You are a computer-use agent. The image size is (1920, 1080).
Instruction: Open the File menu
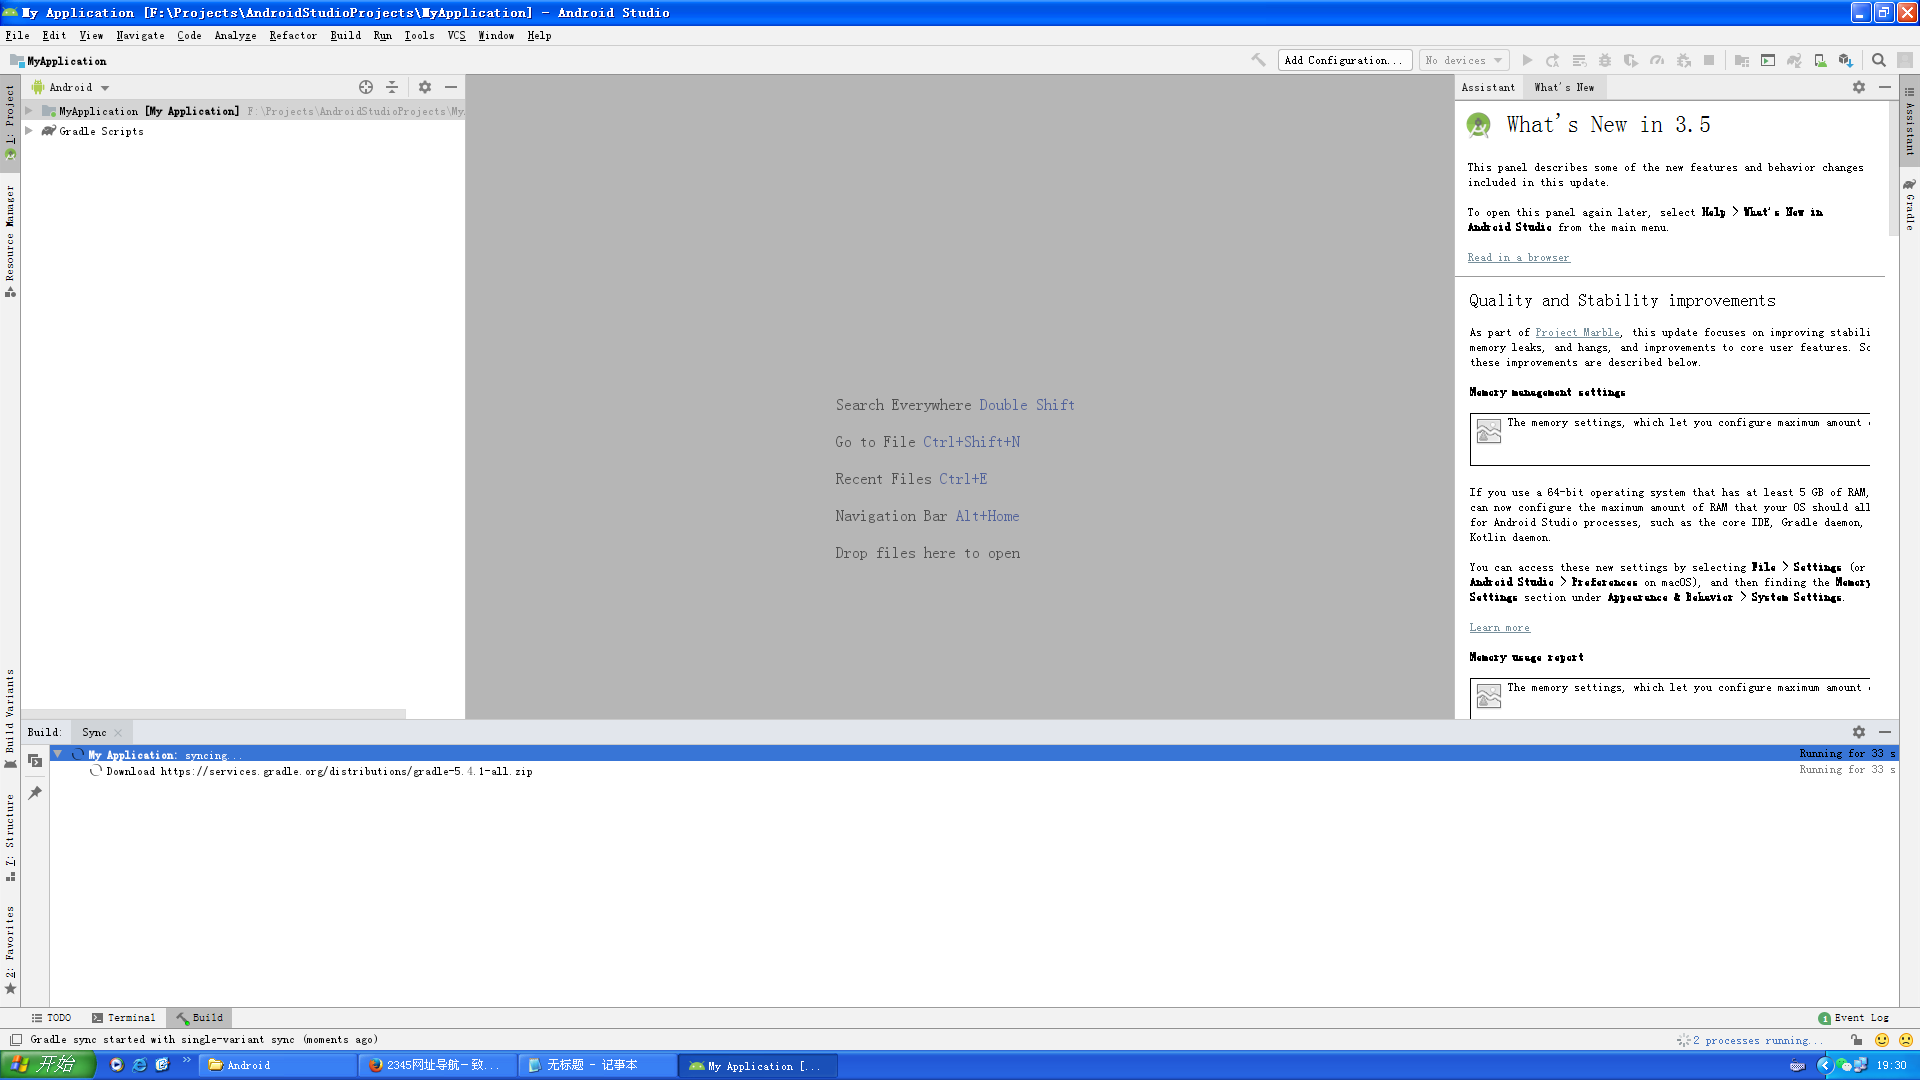pyautogui.click(x=17, y=35)
